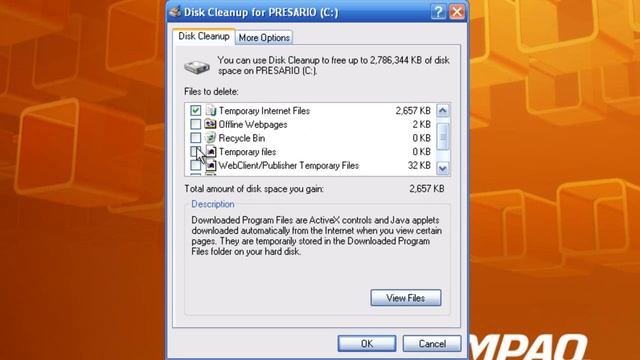Click the View Files button
Viewport: 640px width, 360px height.
coord(406,298)
